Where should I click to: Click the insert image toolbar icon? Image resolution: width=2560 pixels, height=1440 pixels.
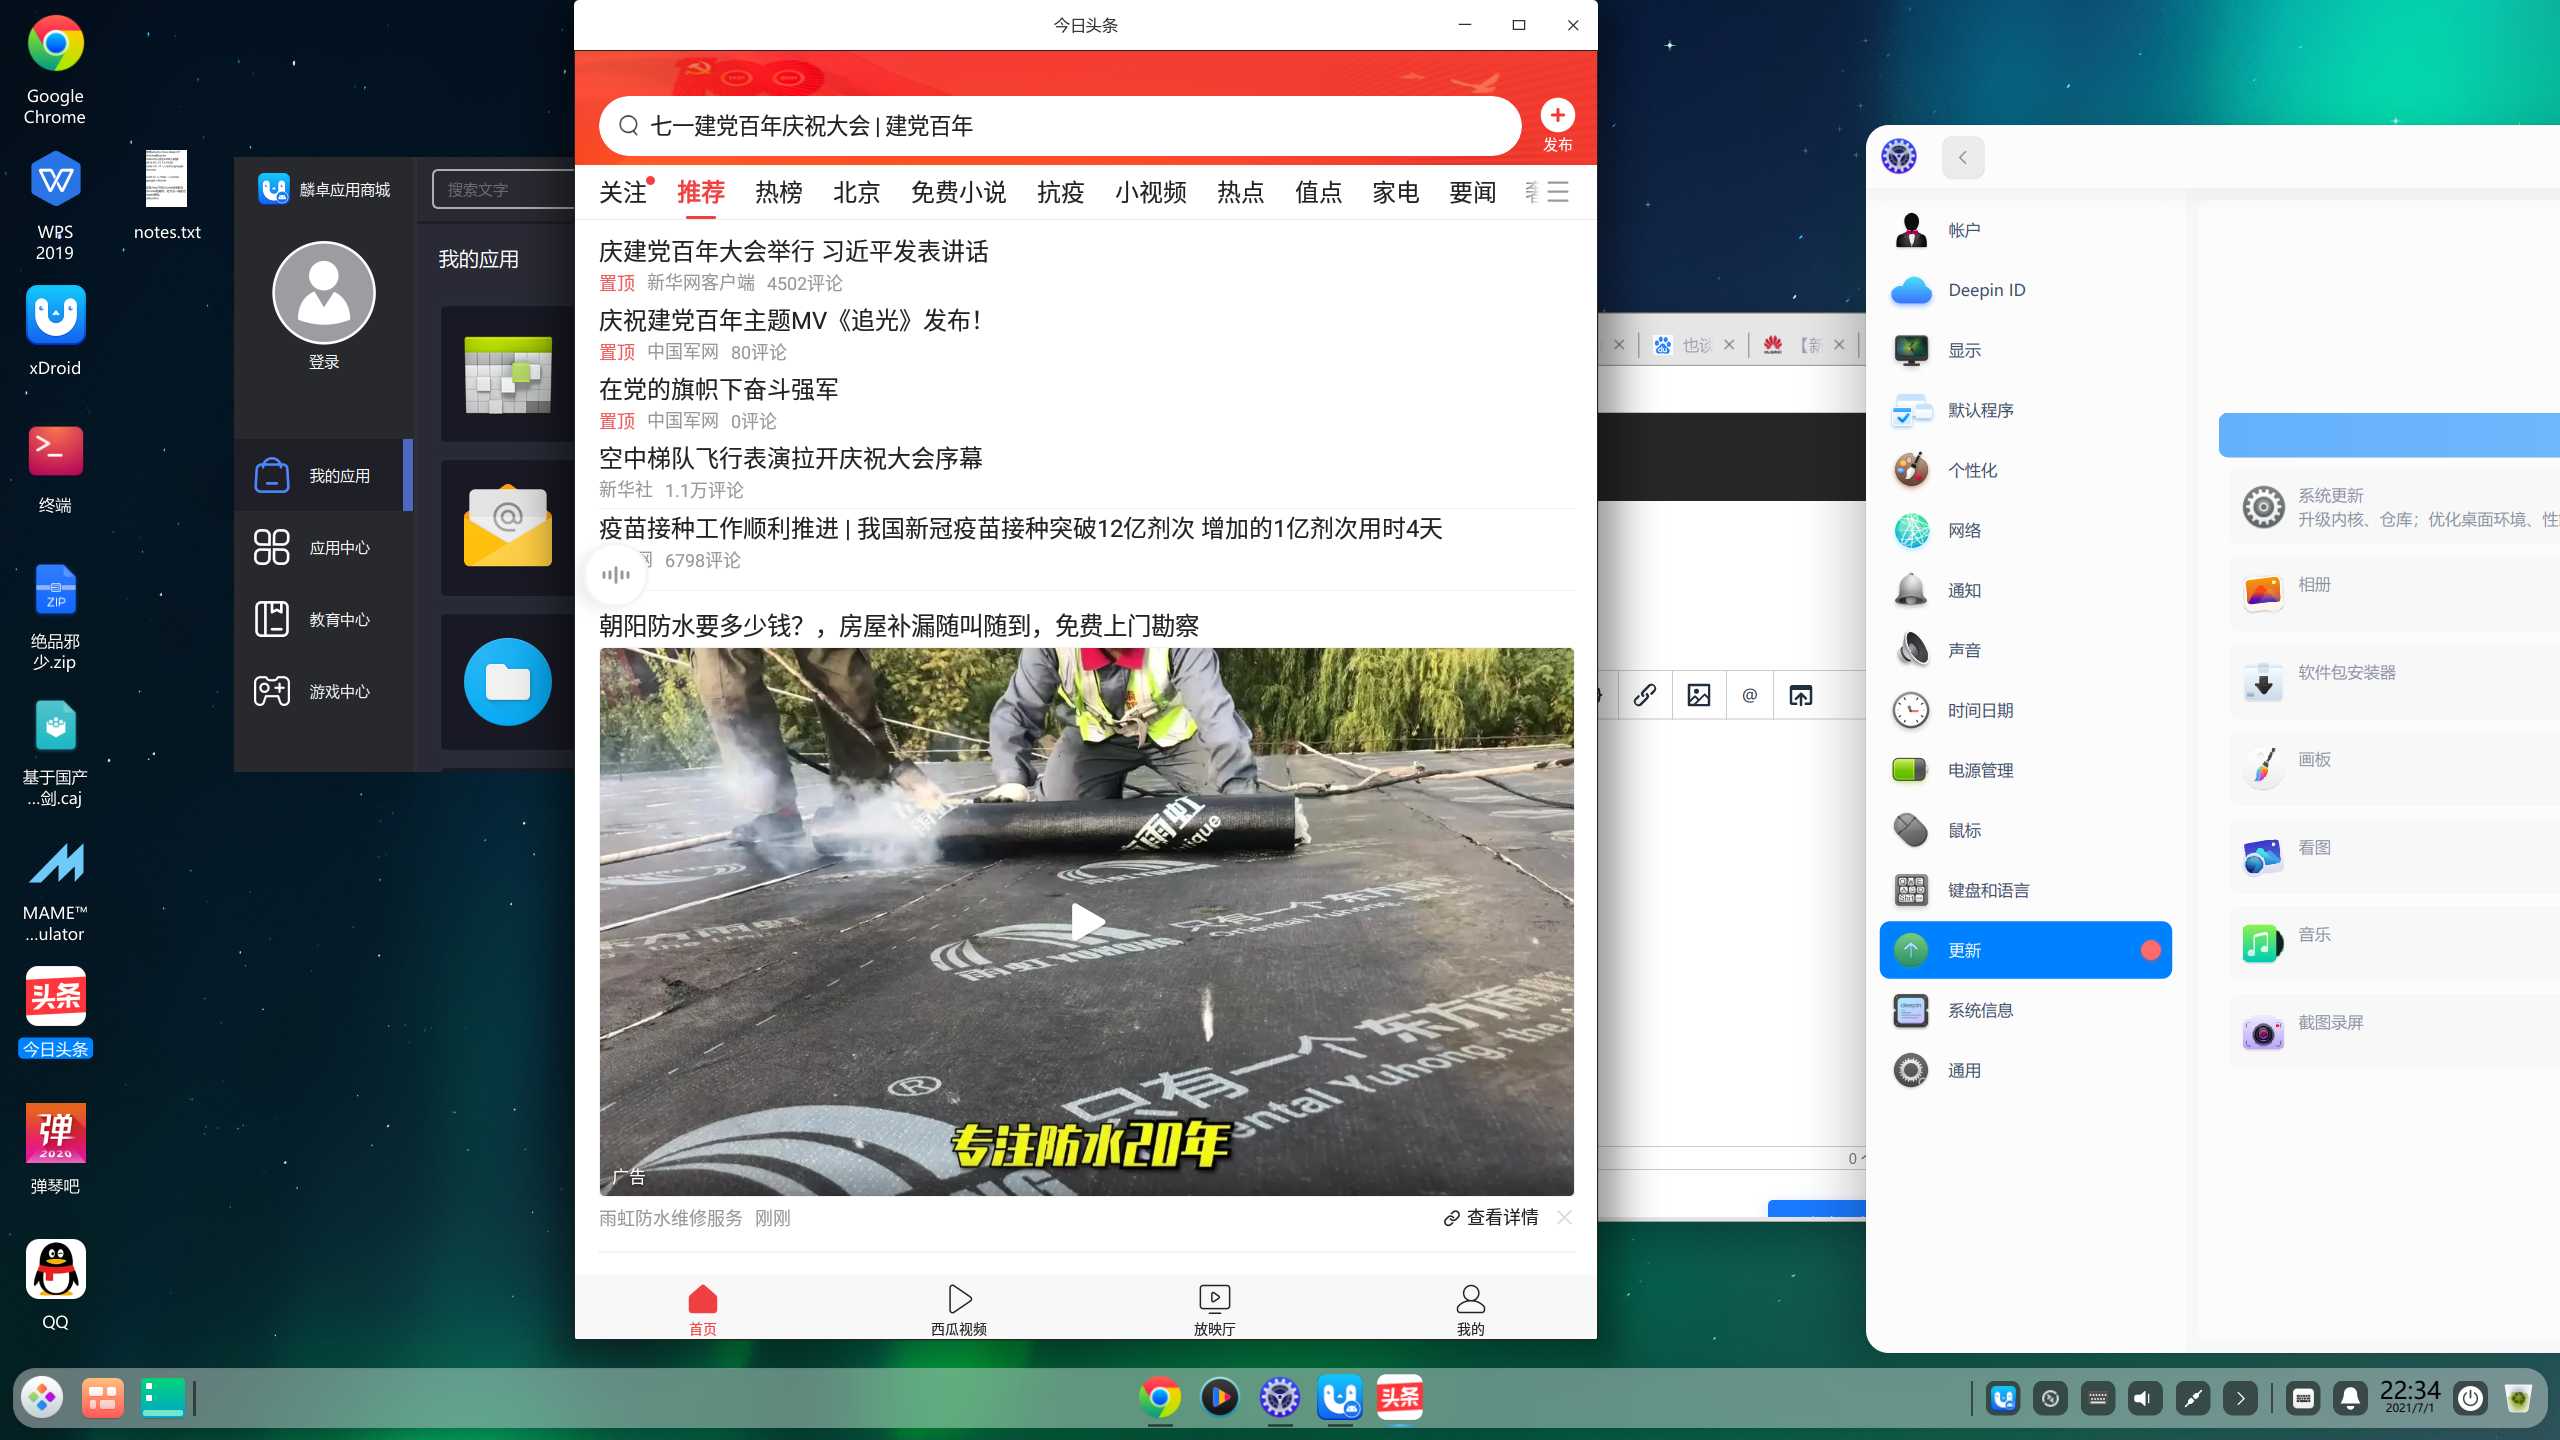tap(1698, 695)
